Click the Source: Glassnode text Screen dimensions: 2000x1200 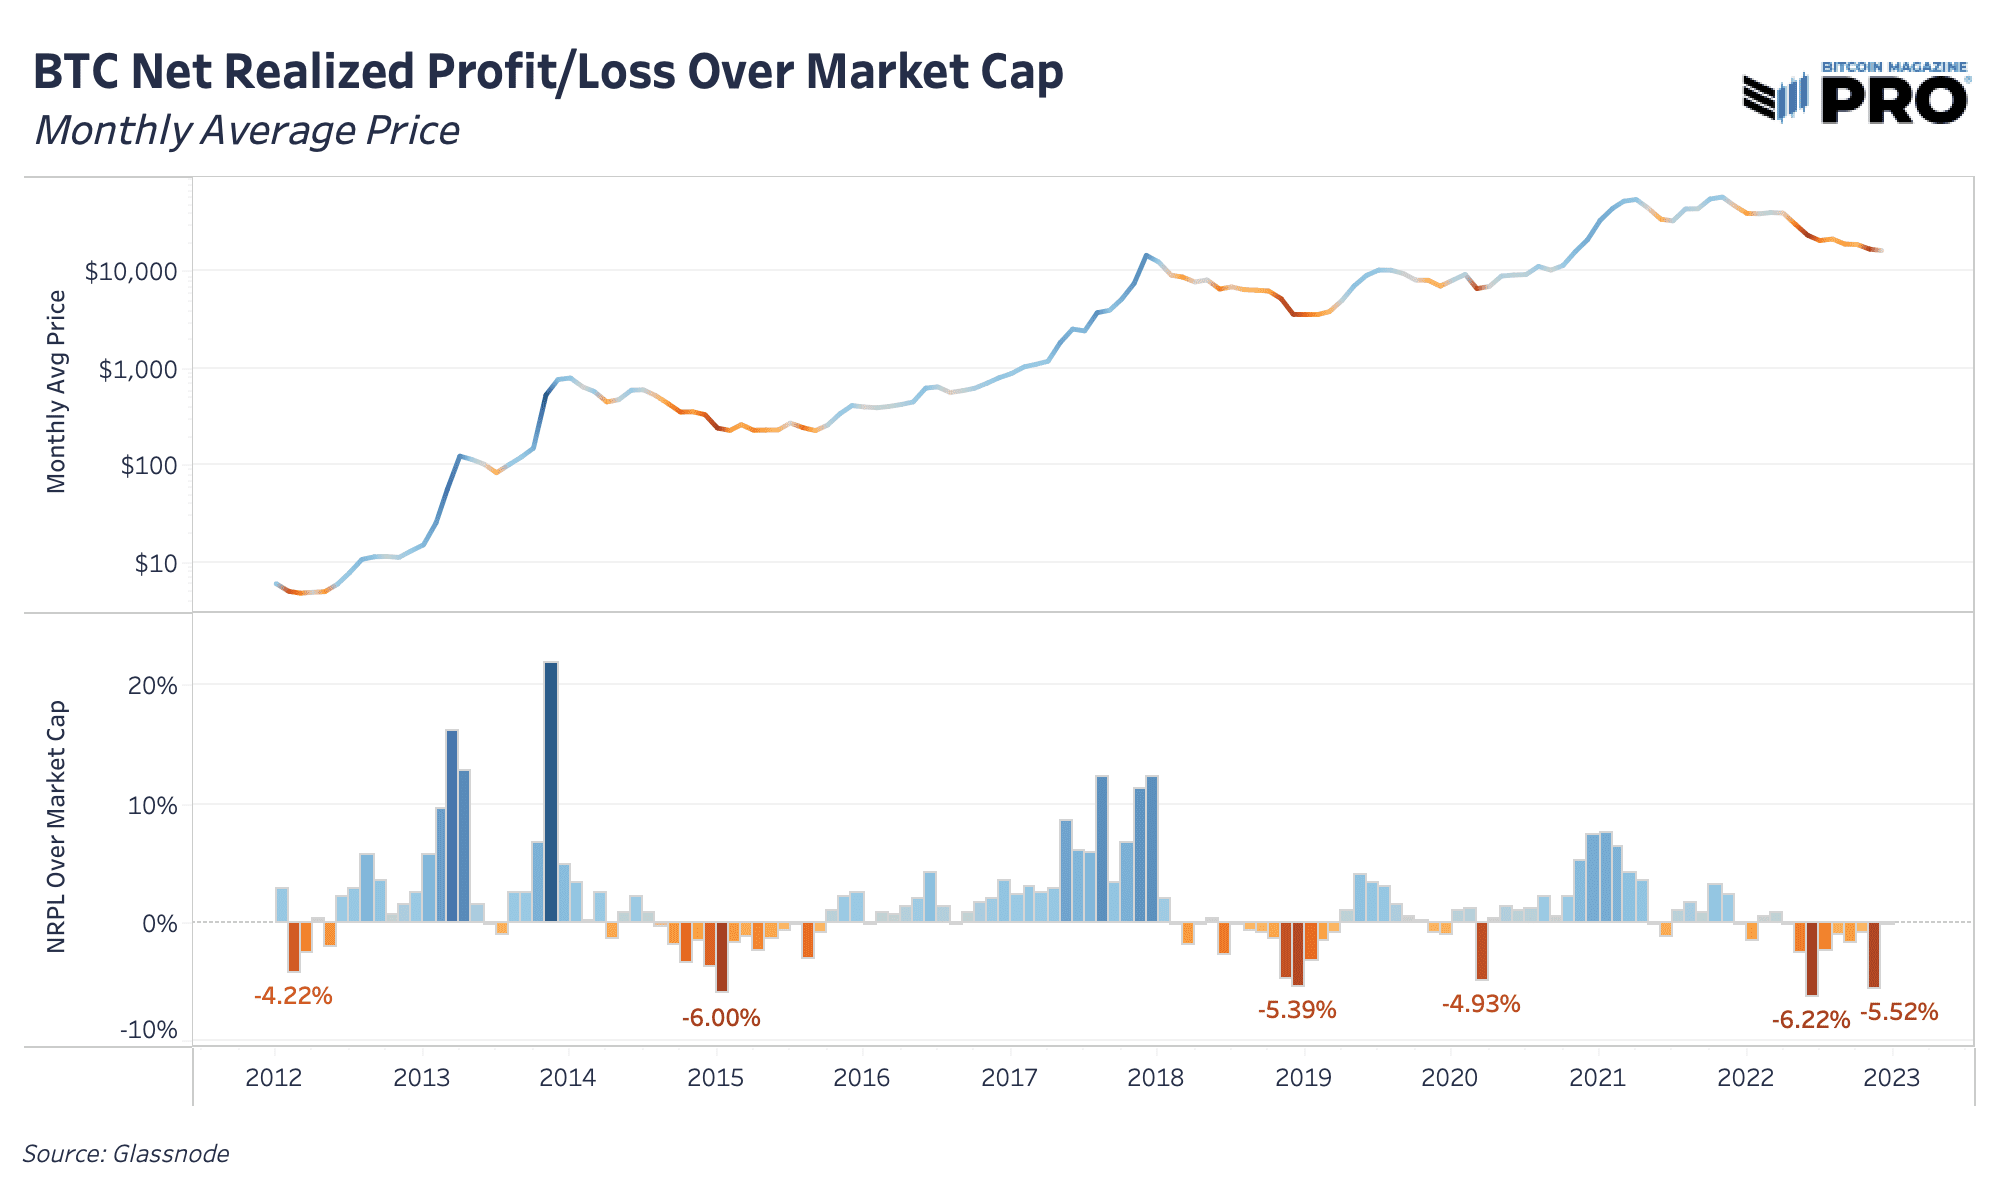point(126,1154)
